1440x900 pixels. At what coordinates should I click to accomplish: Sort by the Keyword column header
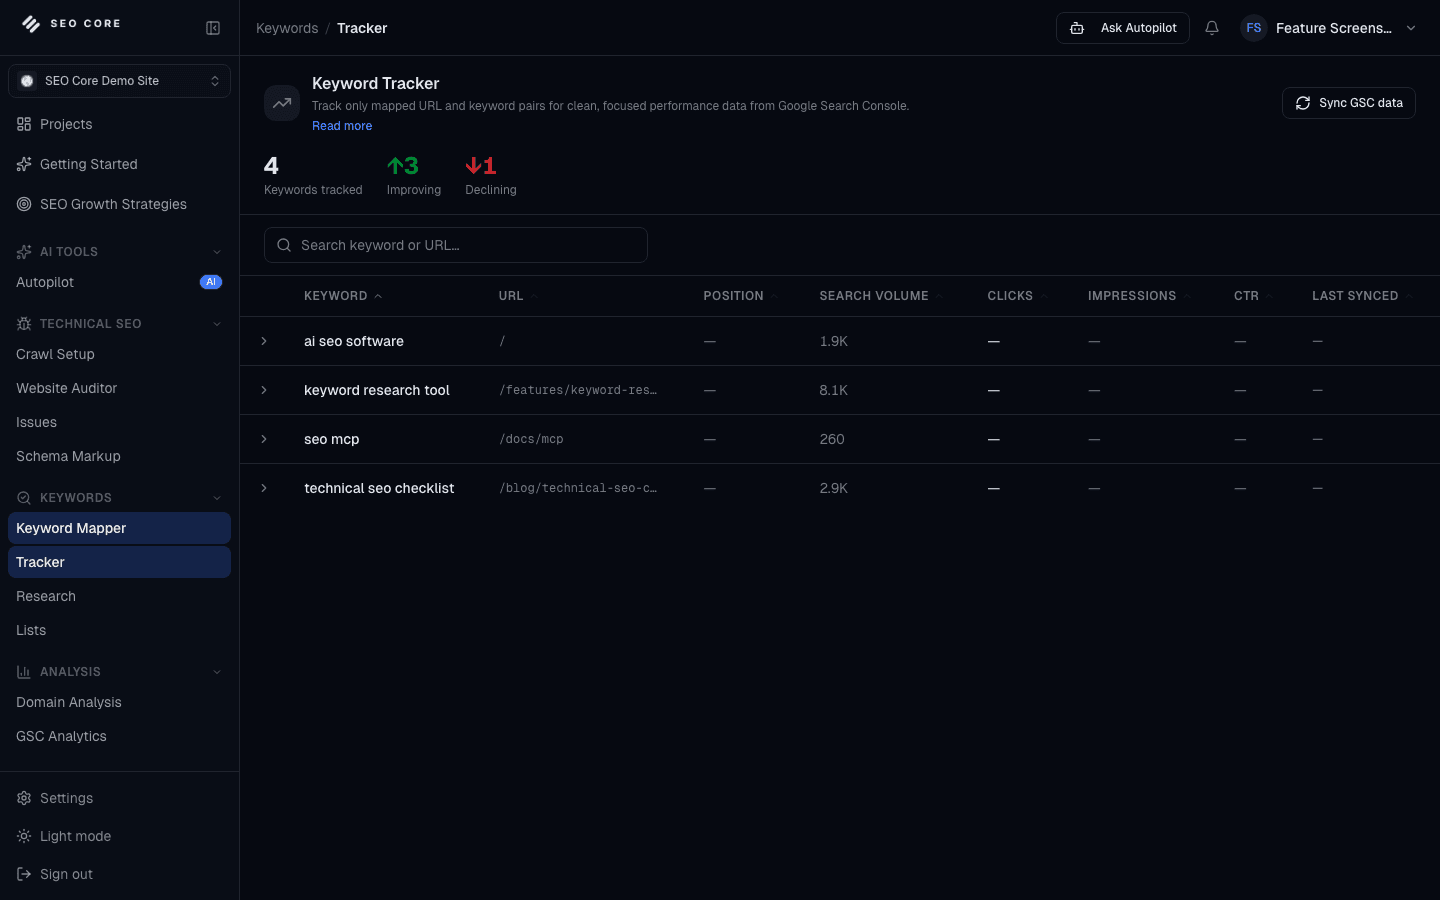343,296
